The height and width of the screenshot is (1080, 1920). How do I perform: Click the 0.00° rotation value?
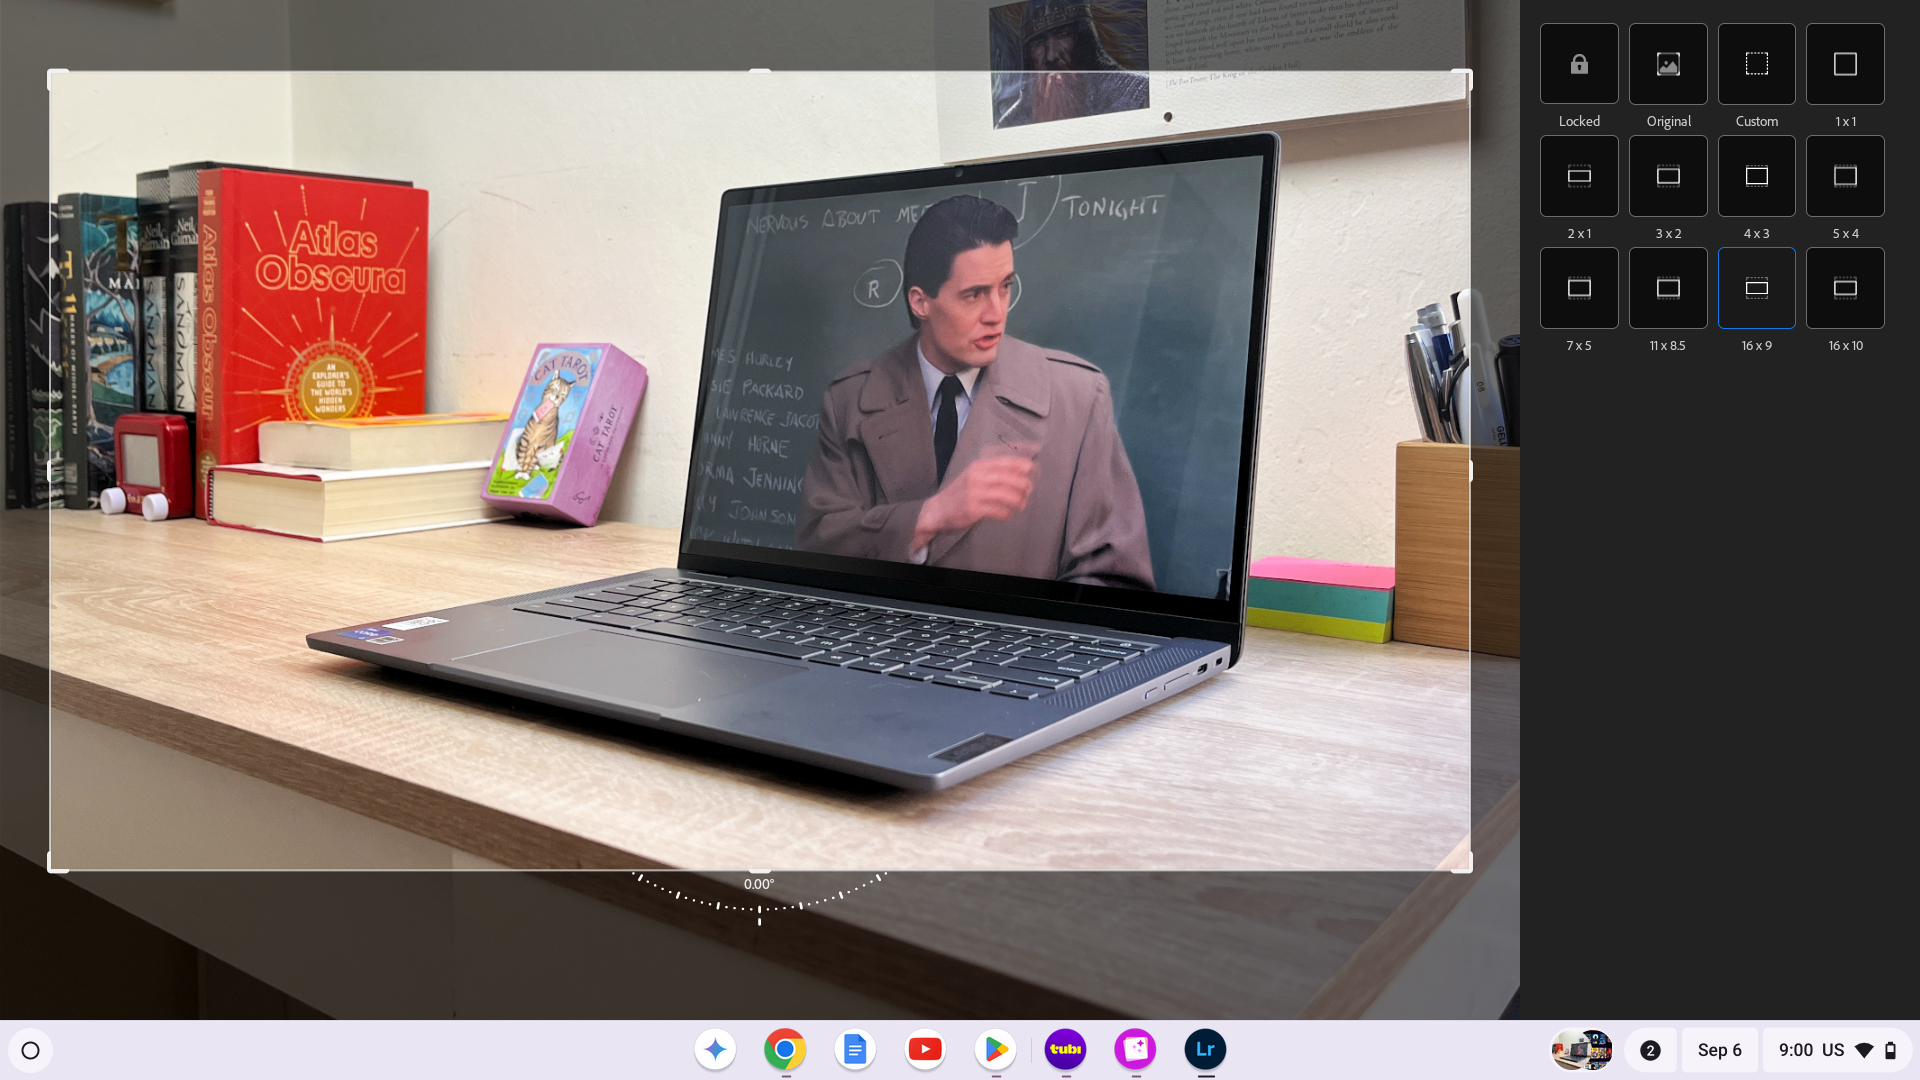point(759,884)
